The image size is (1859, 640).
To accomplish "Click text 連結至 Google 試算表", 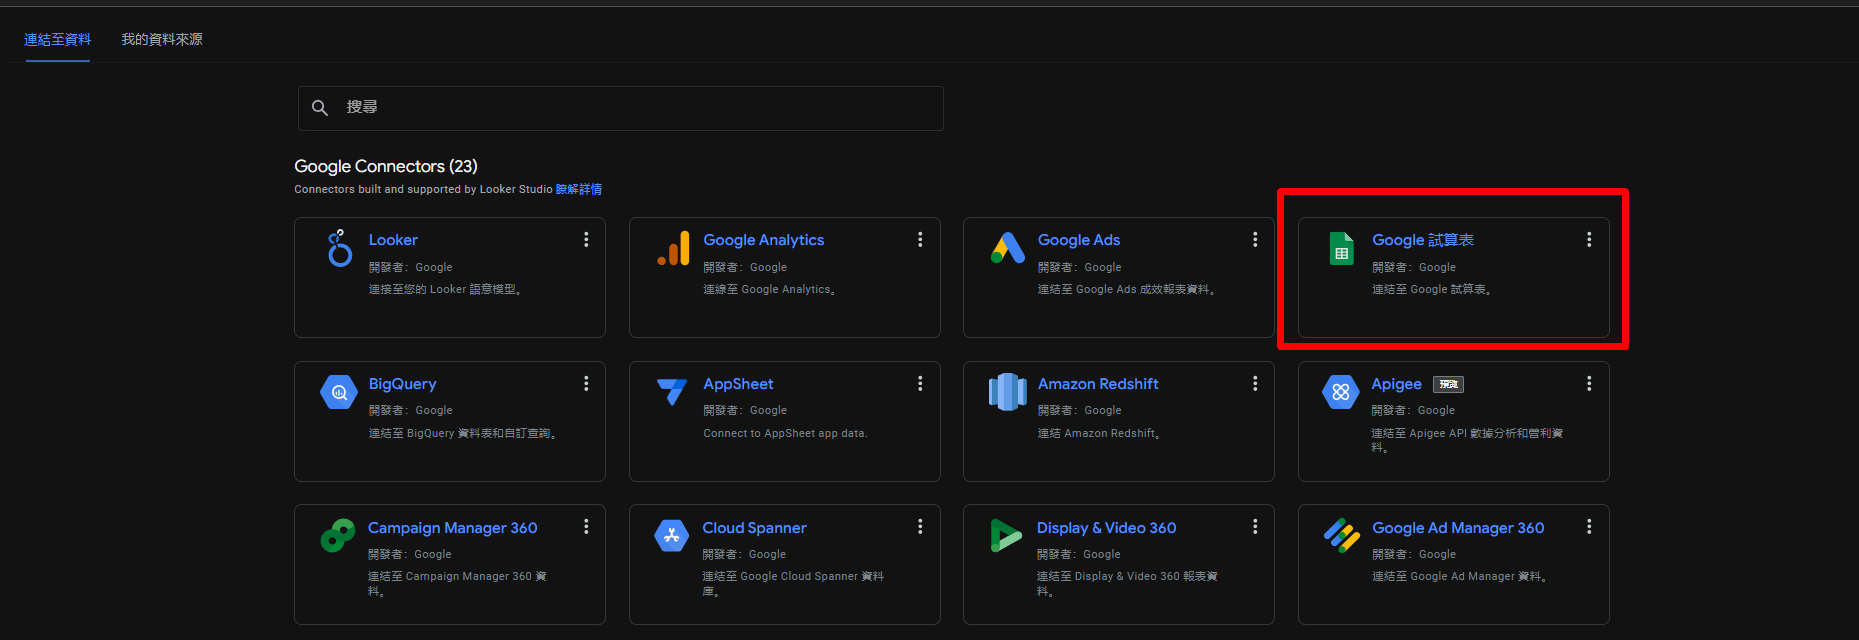I will 1432,289.
